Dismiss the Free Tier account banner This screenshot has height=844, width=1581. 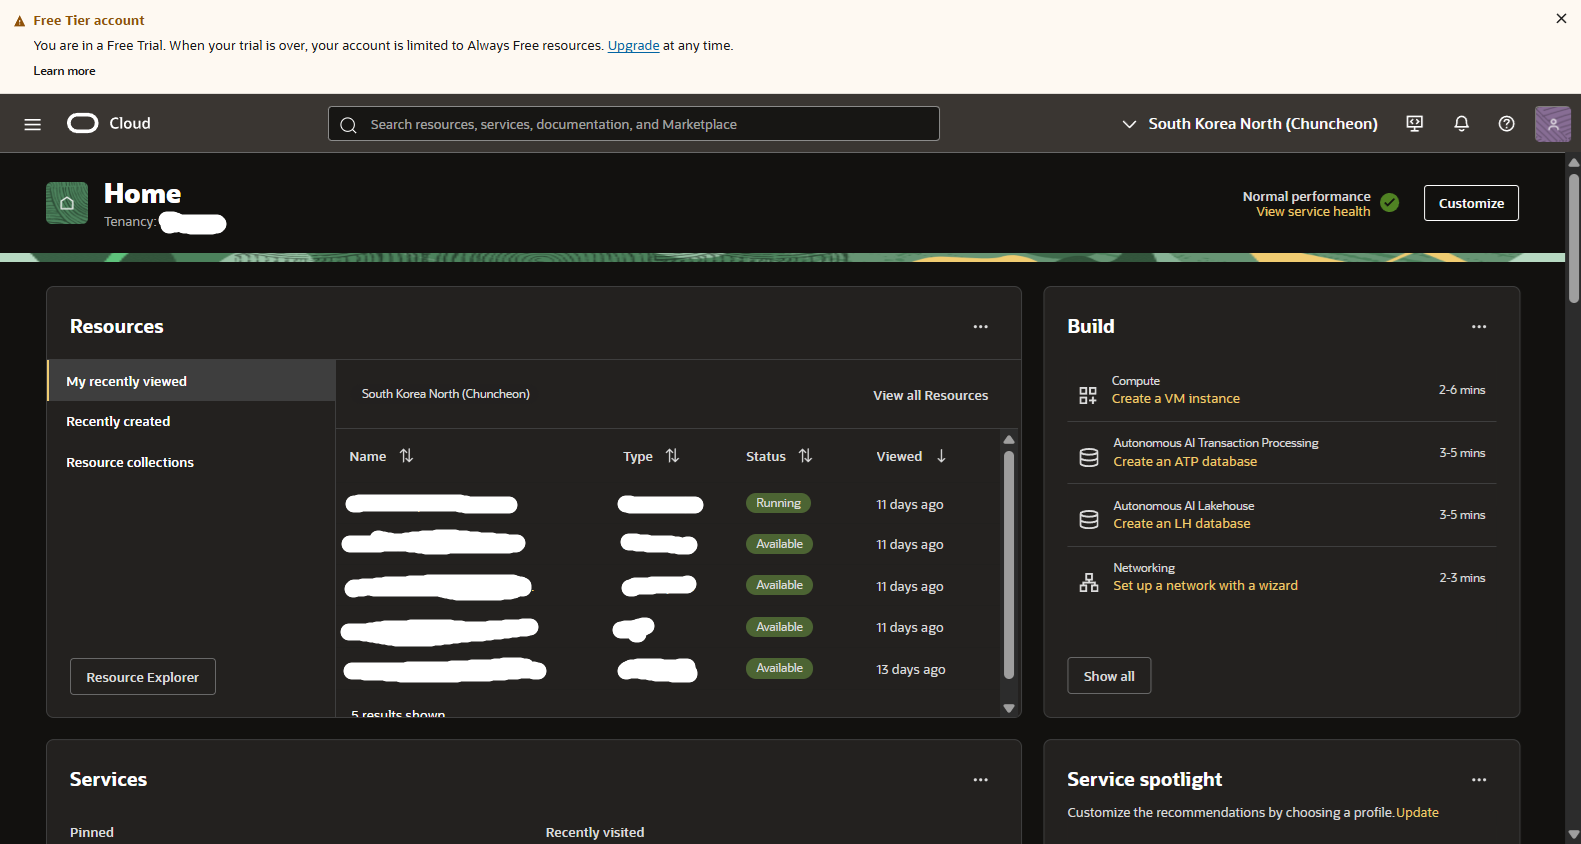[1561, 18]
